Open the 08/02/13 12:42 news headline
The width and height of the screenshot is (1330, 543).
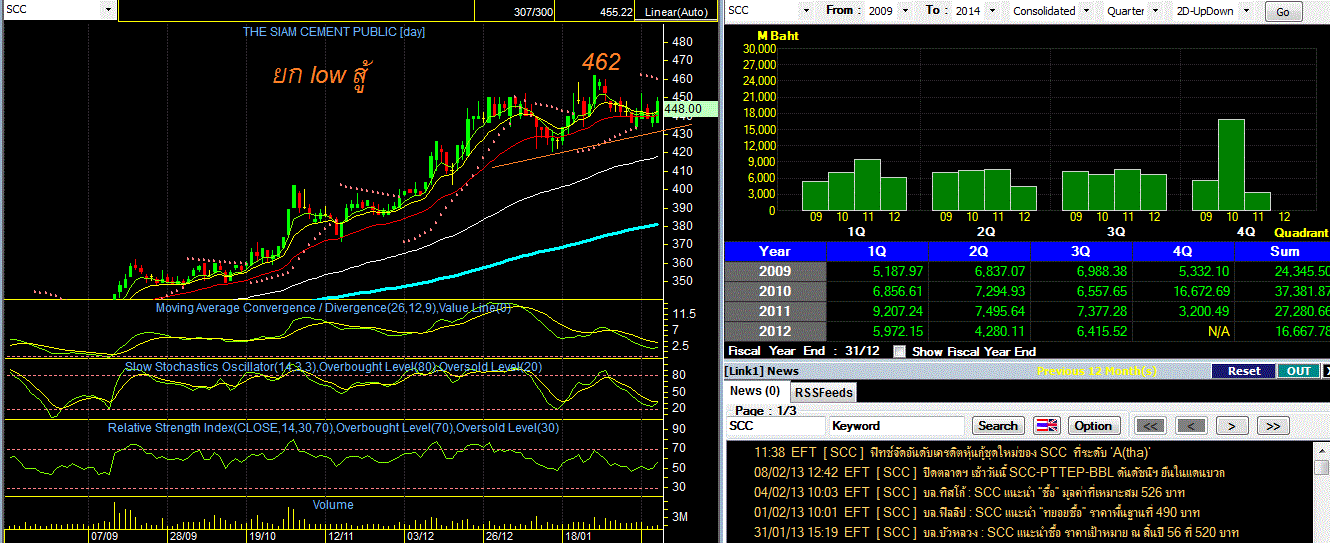click(990, 472)
